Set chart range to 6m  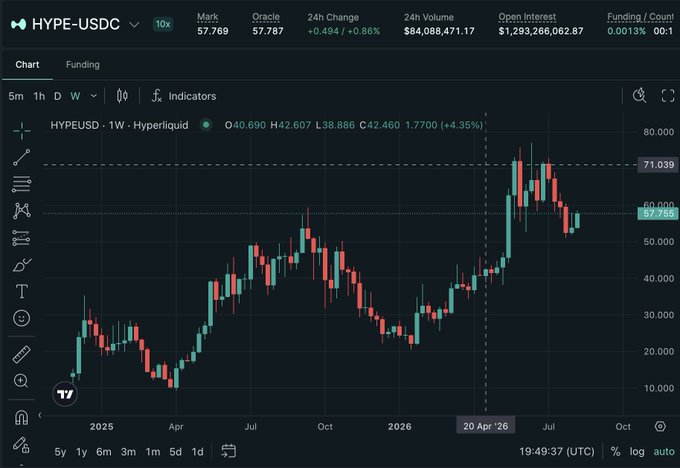coord(104,452)
